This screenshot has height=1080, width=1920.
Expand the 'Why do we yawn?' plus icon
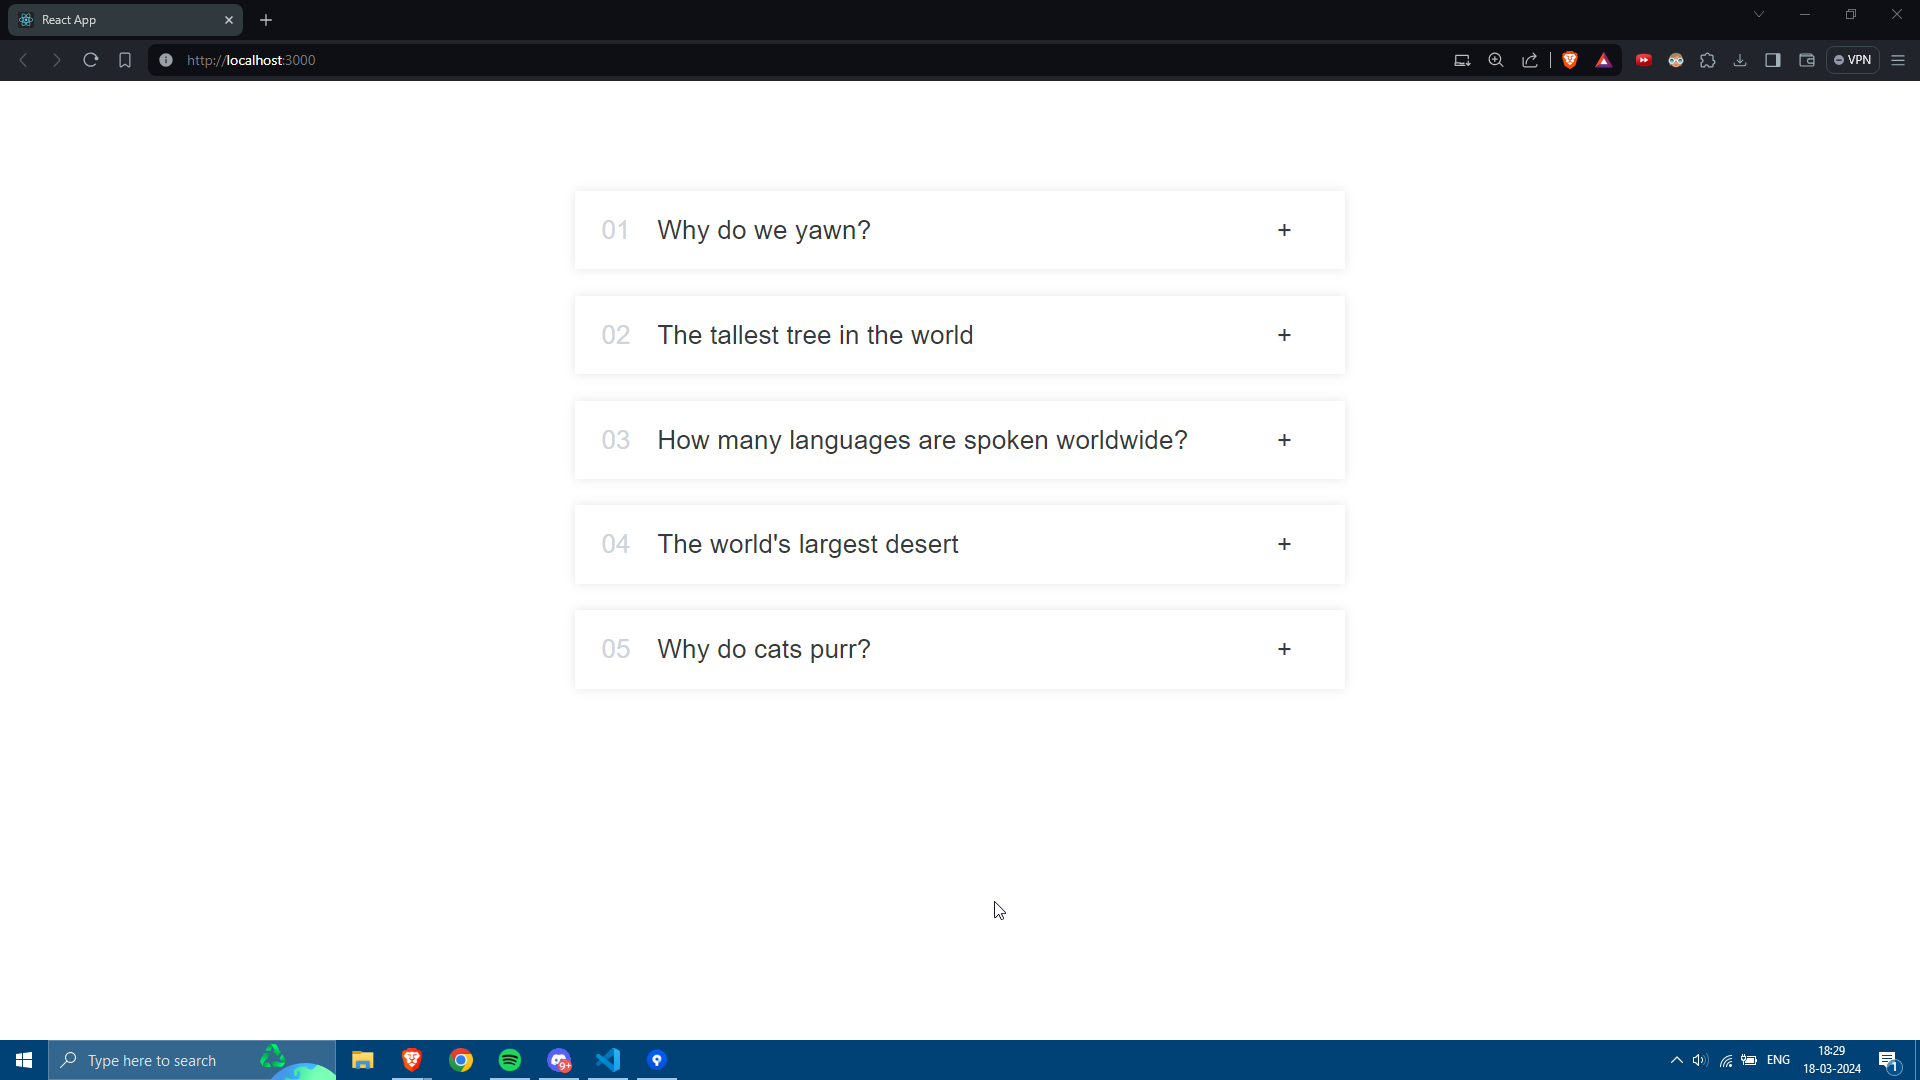tap(1284, 230)
